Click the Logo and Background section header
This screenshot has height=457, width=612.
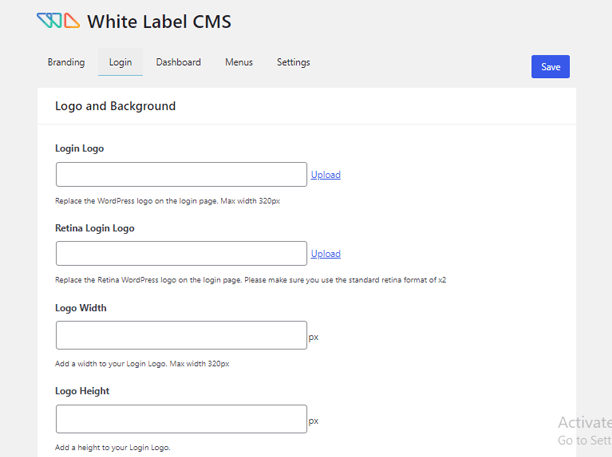pyautogui.click(x=115, y=106)
